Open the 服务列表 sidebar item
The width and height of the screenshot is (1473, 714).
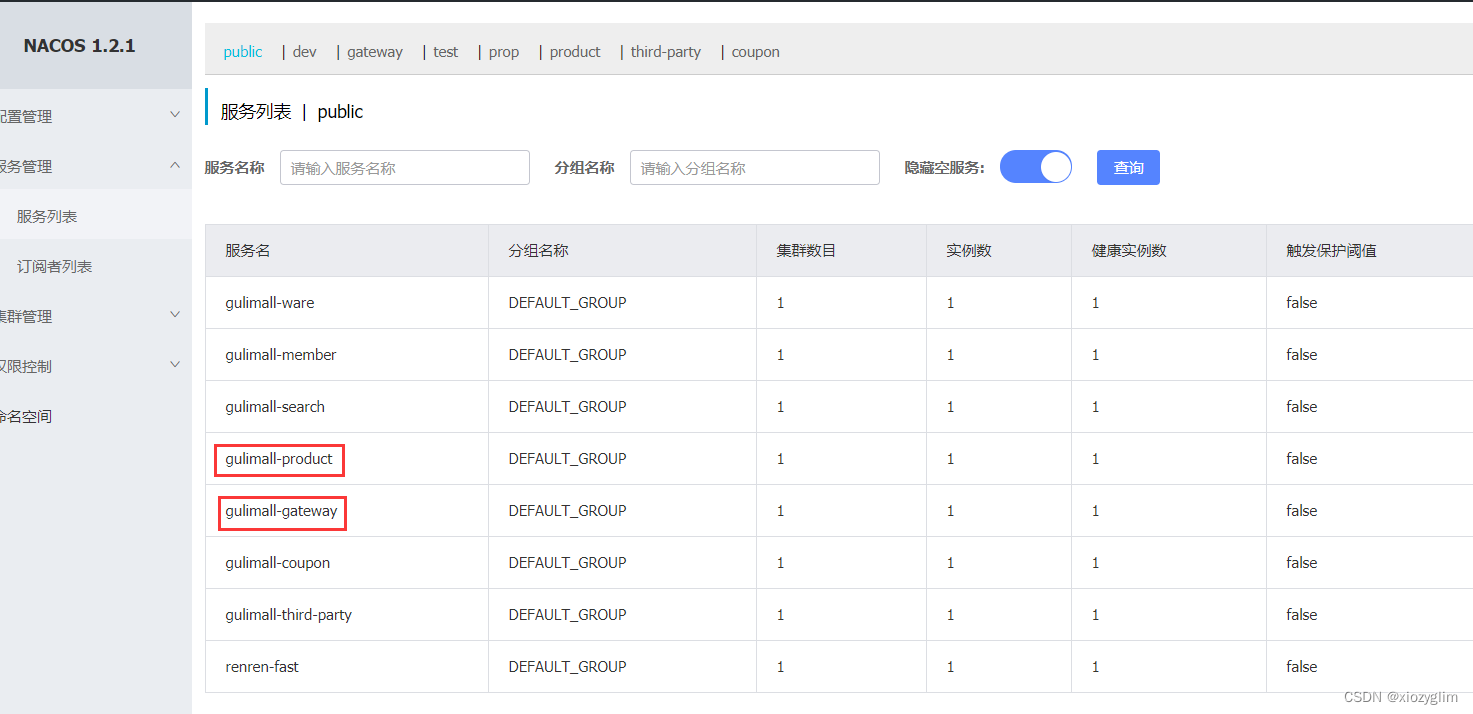(45, 215)
